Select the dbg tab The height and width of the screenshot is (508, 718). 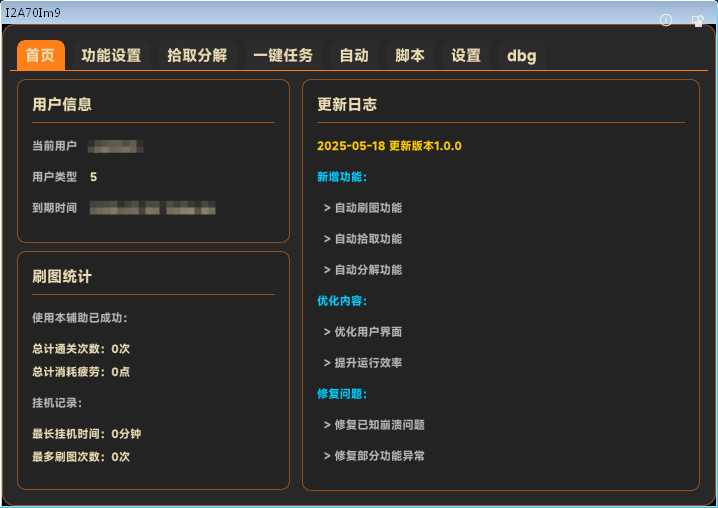coord(522,56)
